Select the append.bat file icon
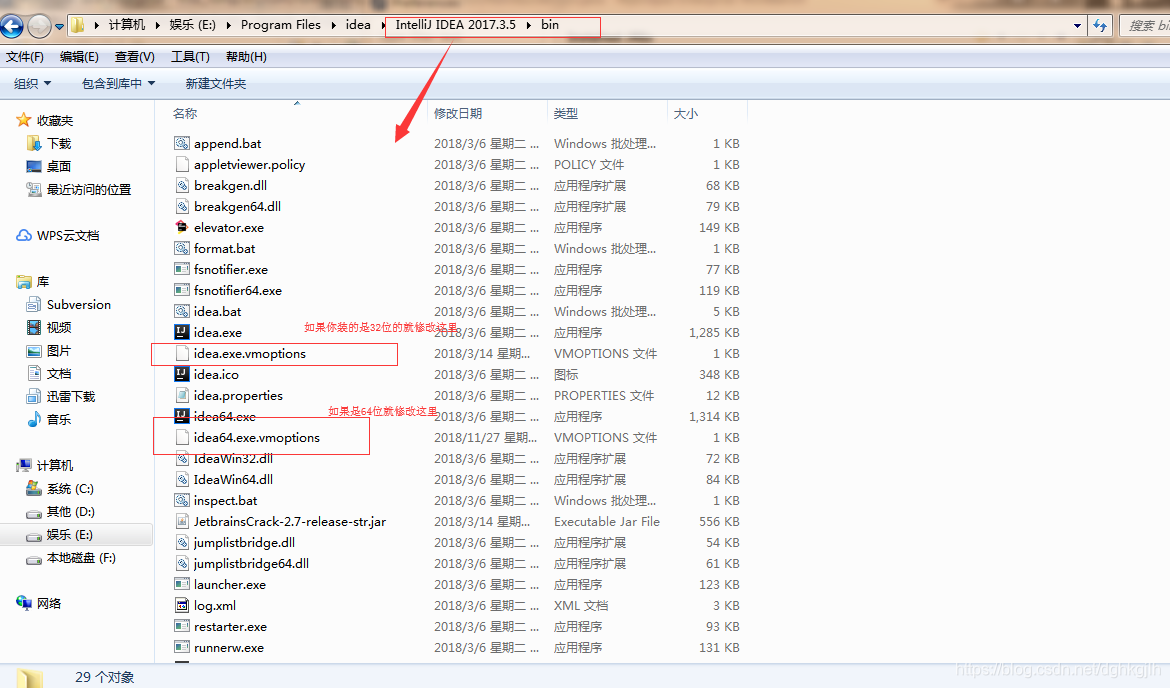This screenshot has height=688, width=1170. click(x=182, y=143)
